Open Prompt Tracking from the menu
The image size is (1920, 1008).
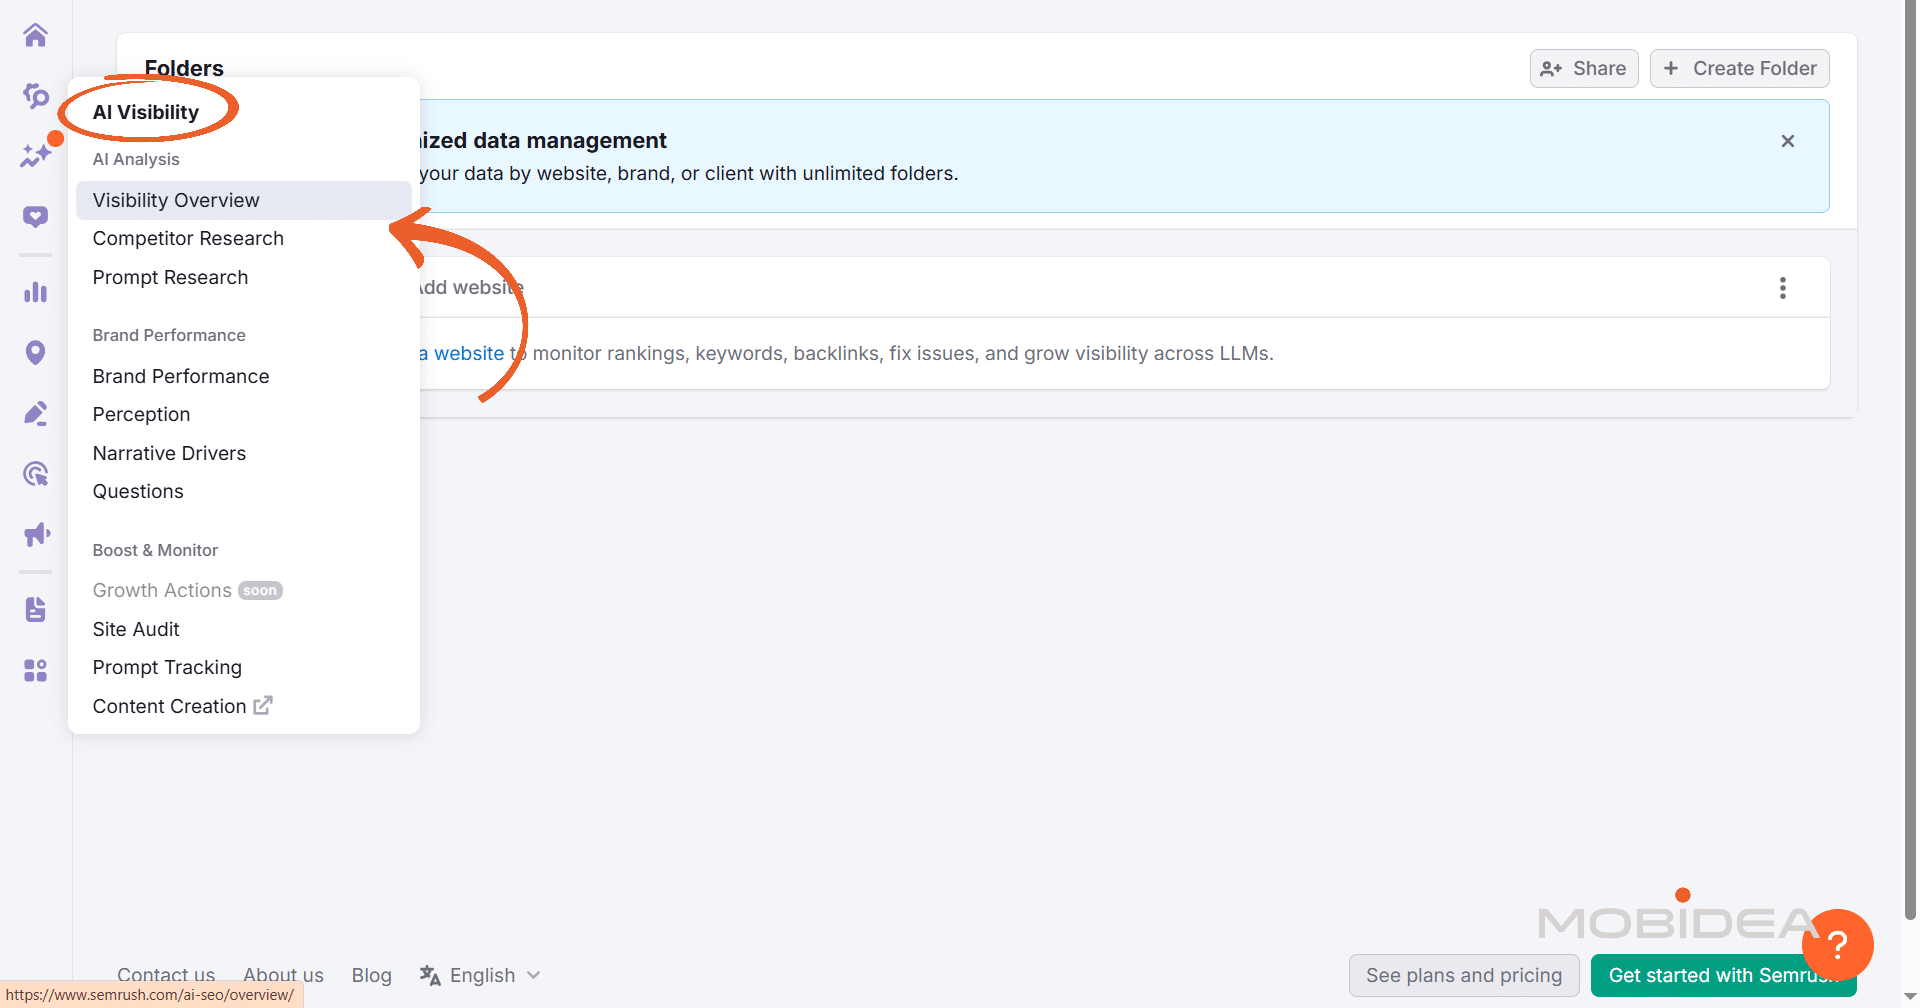(167, 667)
